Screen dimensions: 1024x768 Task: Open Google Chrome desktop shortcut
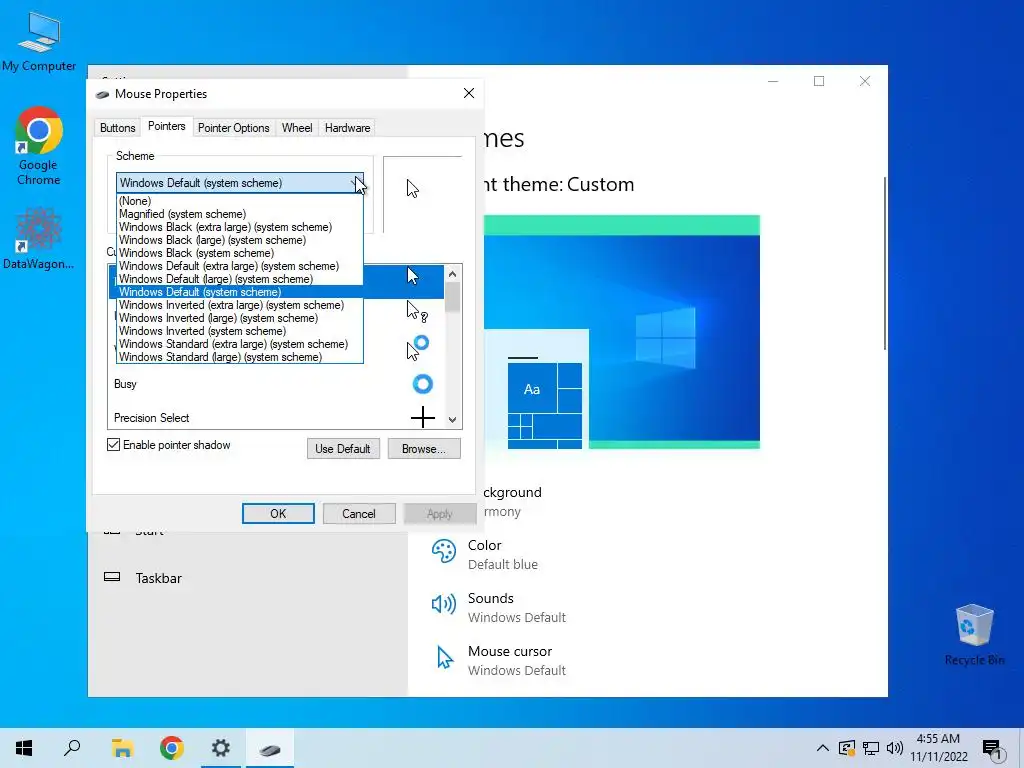tap(39, 146)
